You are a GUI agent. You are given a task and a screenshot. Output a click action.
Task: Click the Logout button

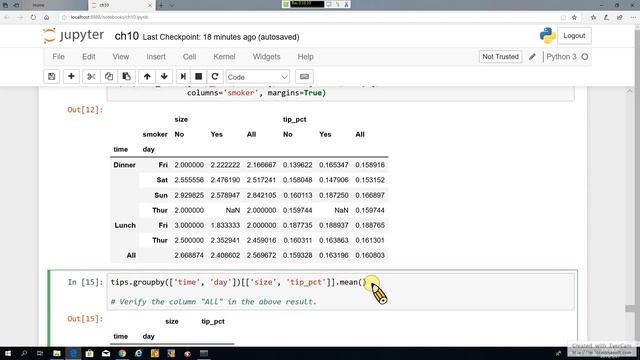tap(574, 36)
